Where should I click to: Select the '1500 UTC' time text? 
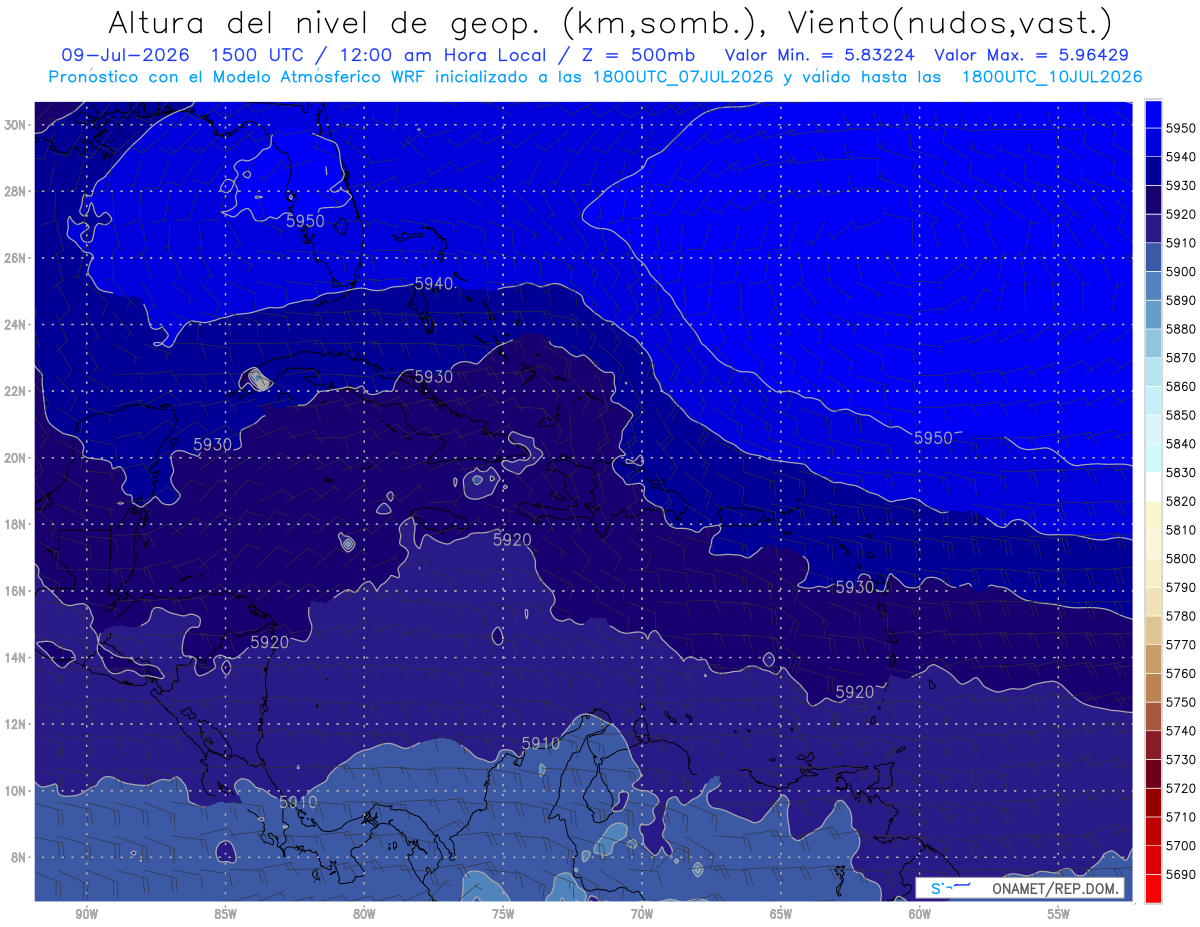pos(260,55)
